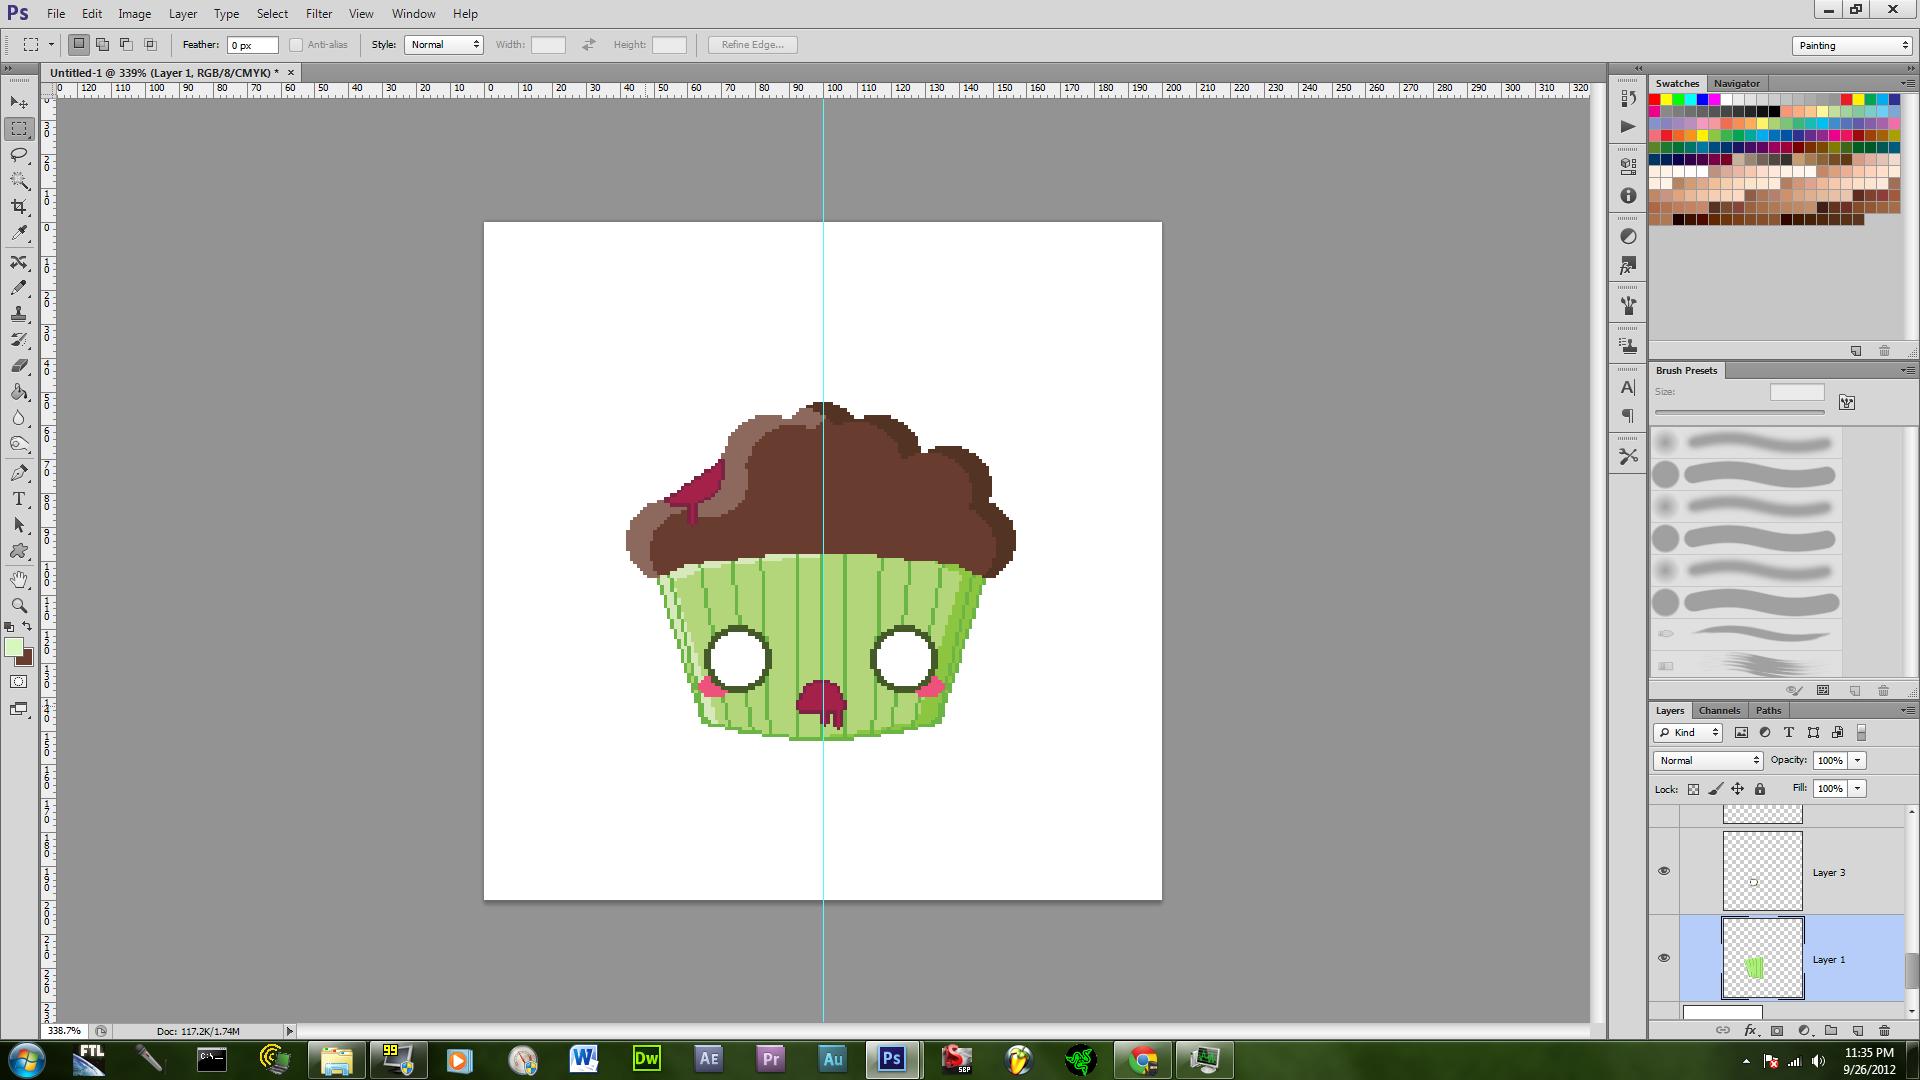Toggle lock transparent pixels
The image size is (1920, 1080).
[1693, 789]
